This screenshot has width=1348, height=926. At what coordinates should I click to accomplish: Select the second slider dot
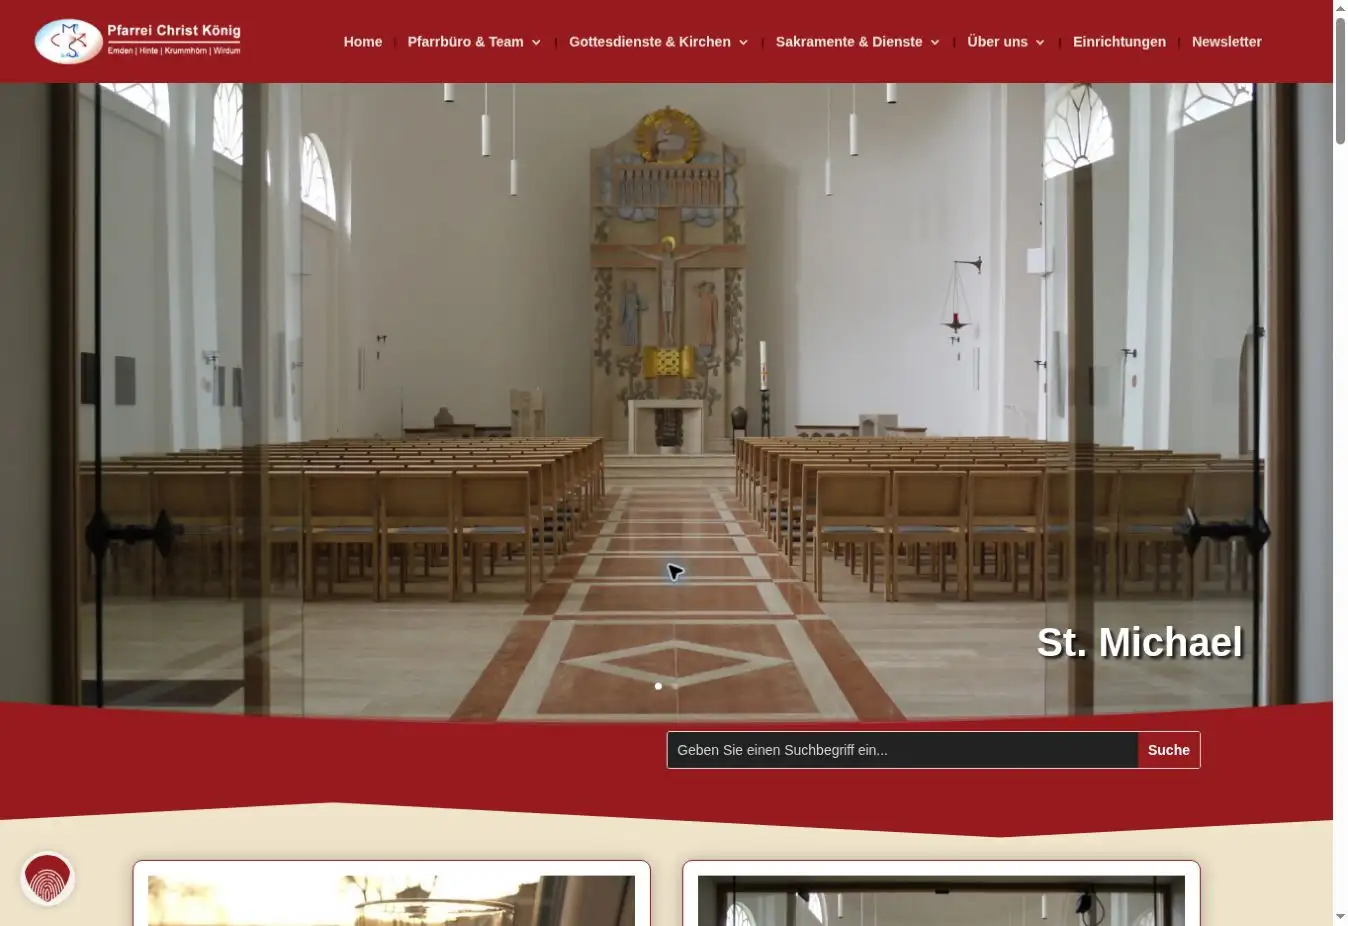pos(675,686)
